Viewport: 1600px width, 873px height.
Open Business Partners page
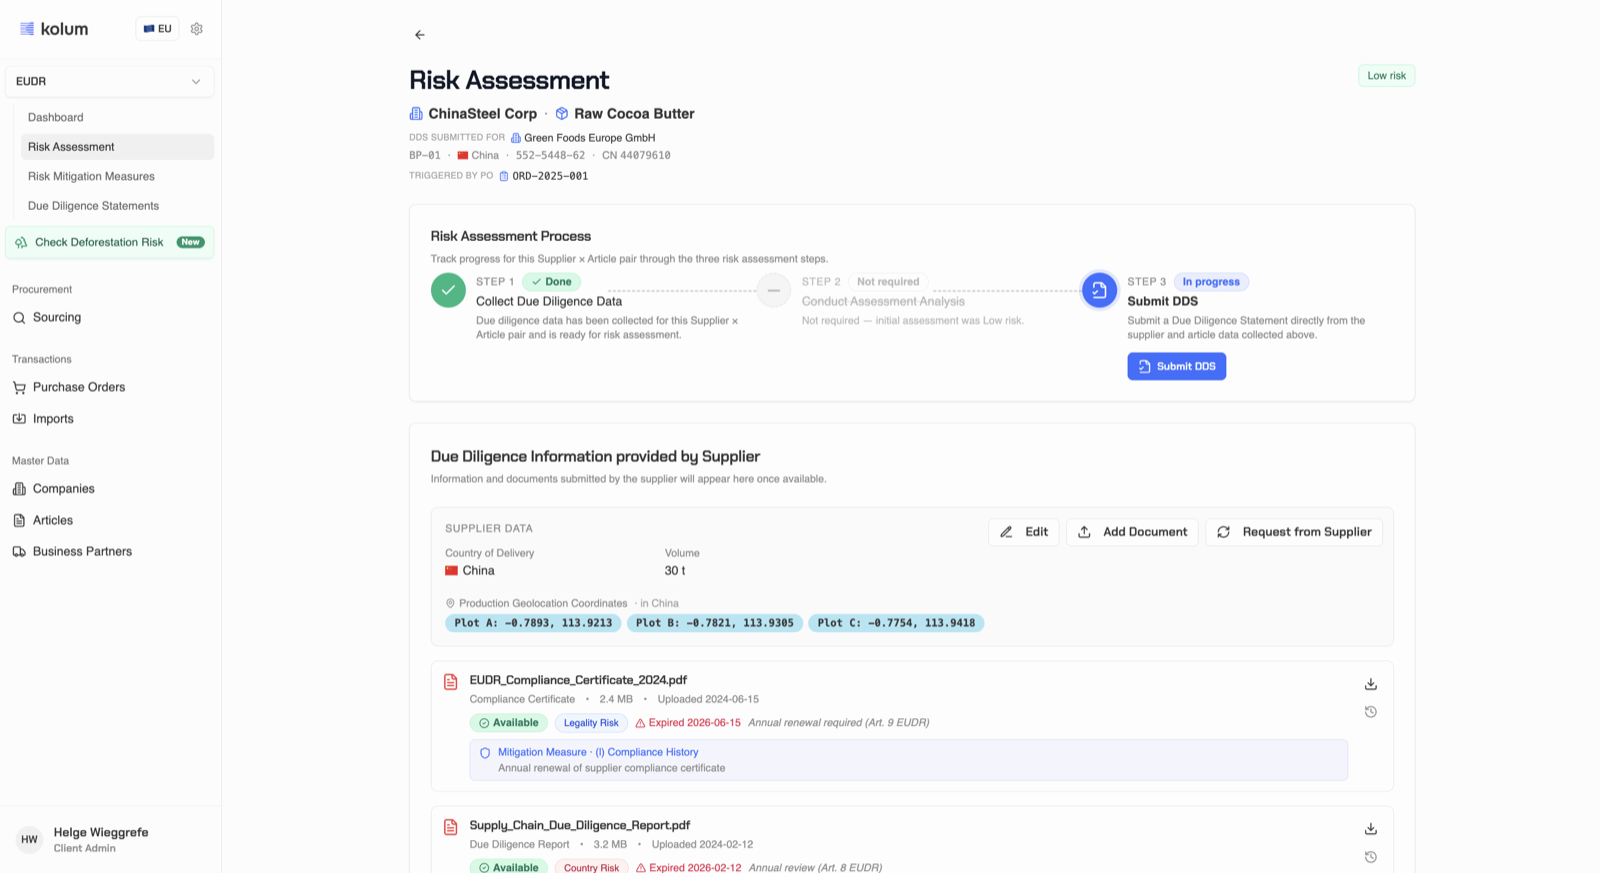click(x=82, y=551)
